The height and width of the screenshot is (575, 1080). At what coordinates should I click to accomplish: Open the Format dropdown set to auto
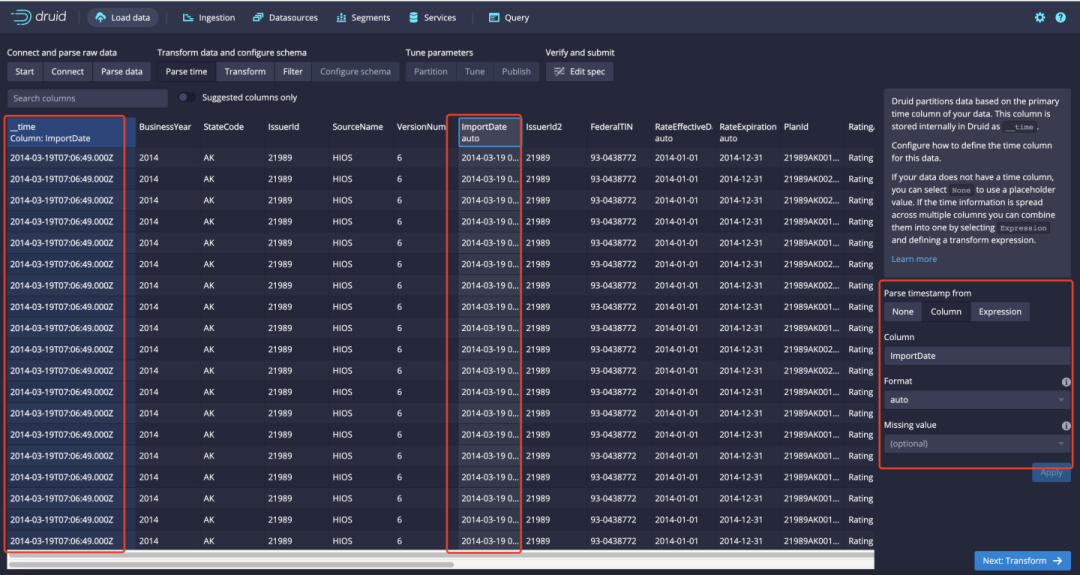pos(977,400)
